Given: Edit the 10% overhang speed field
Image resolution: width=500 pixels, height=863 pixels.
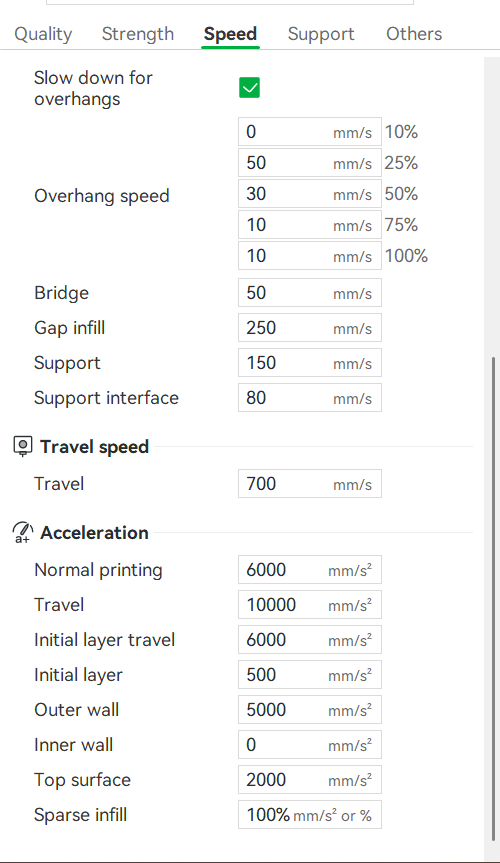Looking at the screenshot, I should pos(310,132).
